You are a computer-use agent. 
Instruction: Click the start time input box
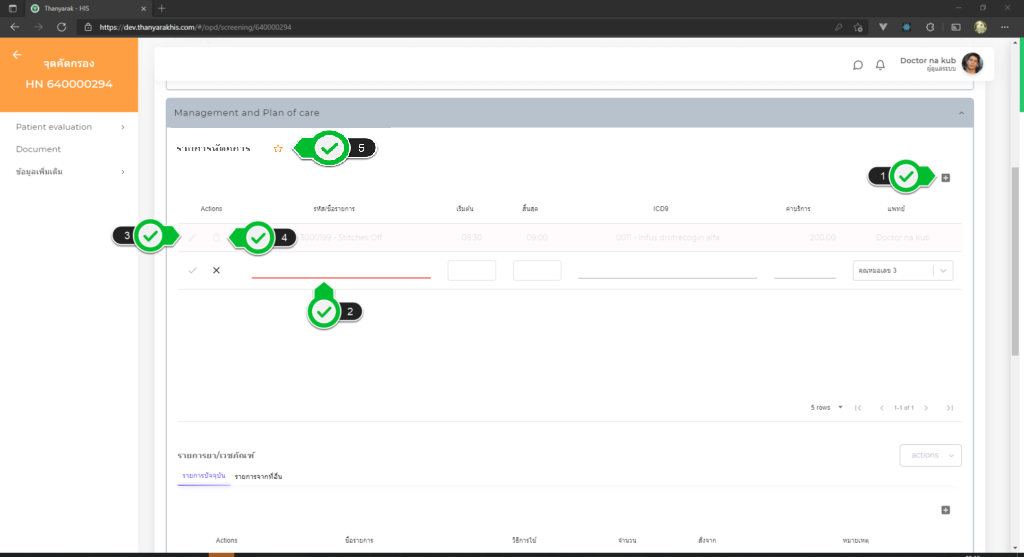471,270
